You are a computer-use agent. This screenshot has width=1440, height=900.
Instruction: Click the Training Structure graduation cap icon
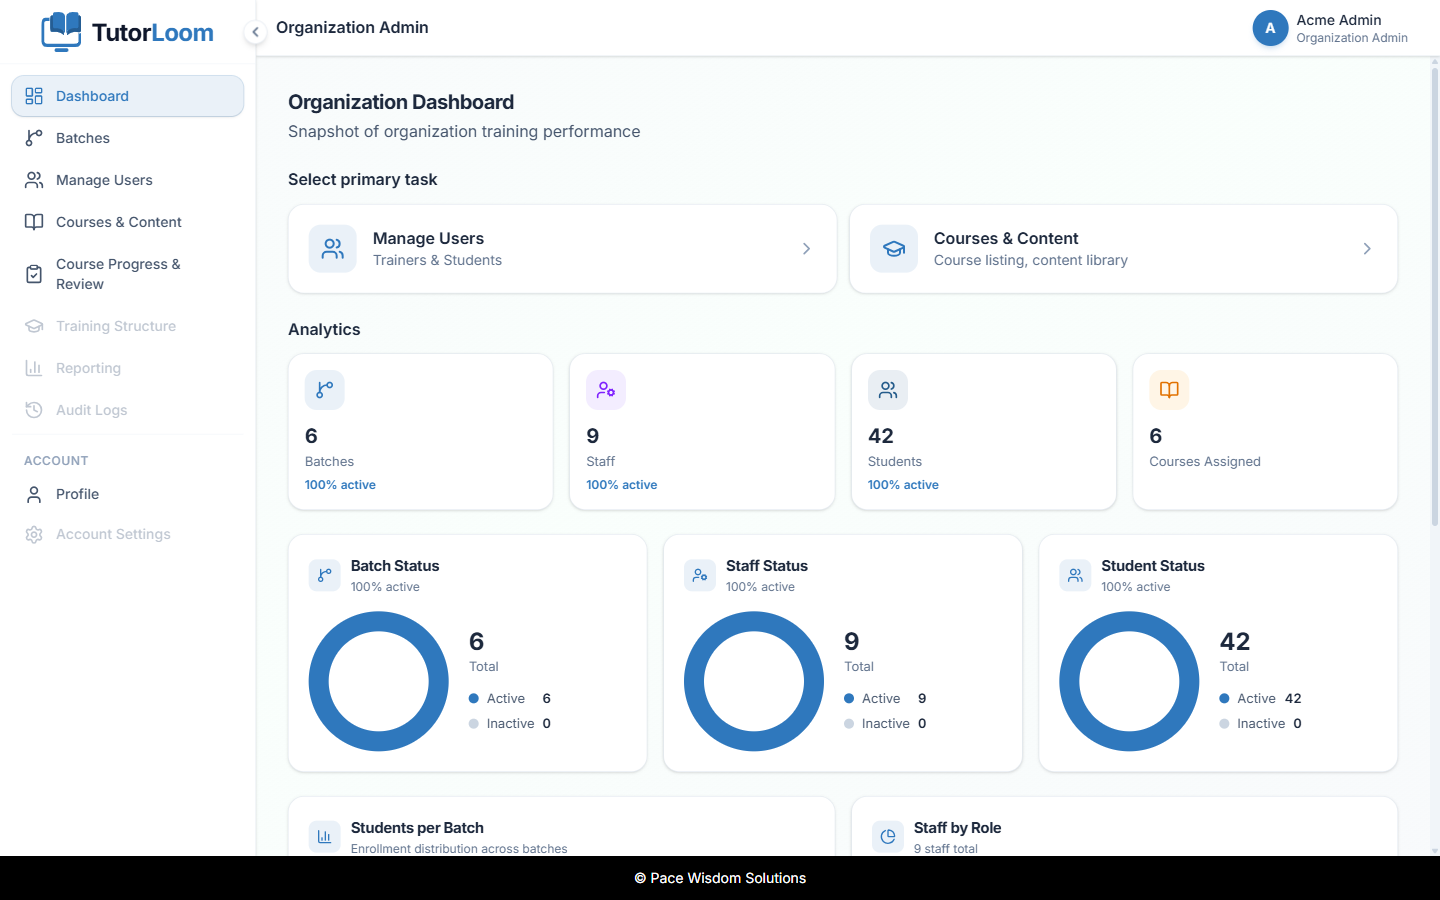coord(34,326)
